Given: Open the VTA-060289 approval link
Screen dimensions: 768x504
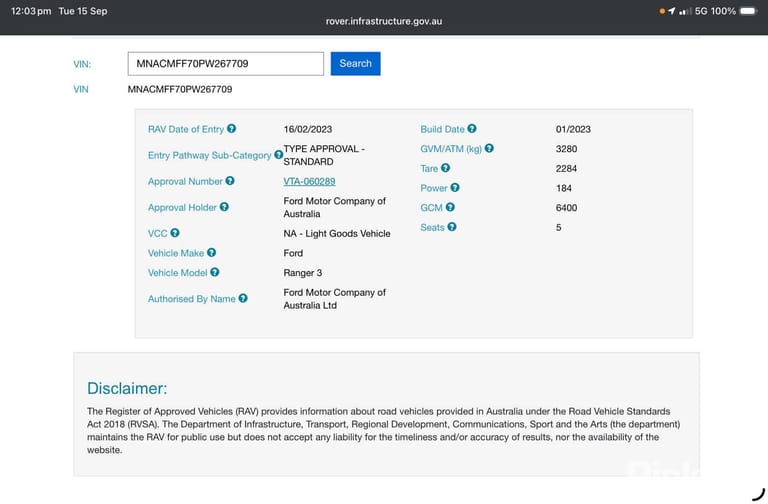Looking at the screenshot, I should 309,181.
